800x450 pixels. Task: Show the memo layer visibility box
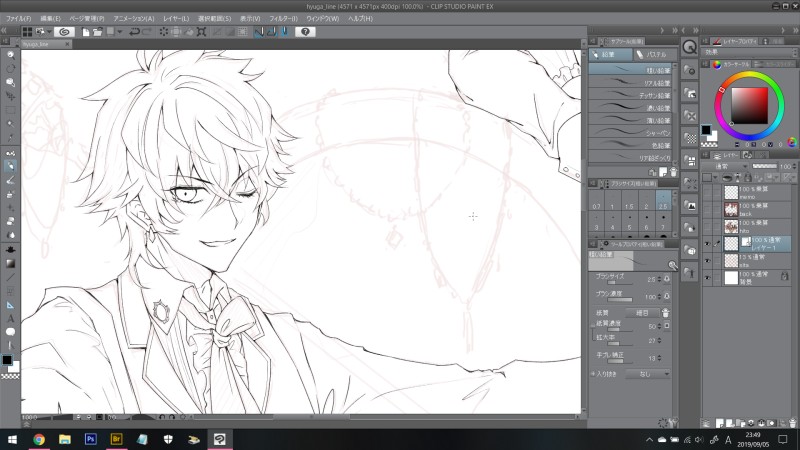coord(707,192)
